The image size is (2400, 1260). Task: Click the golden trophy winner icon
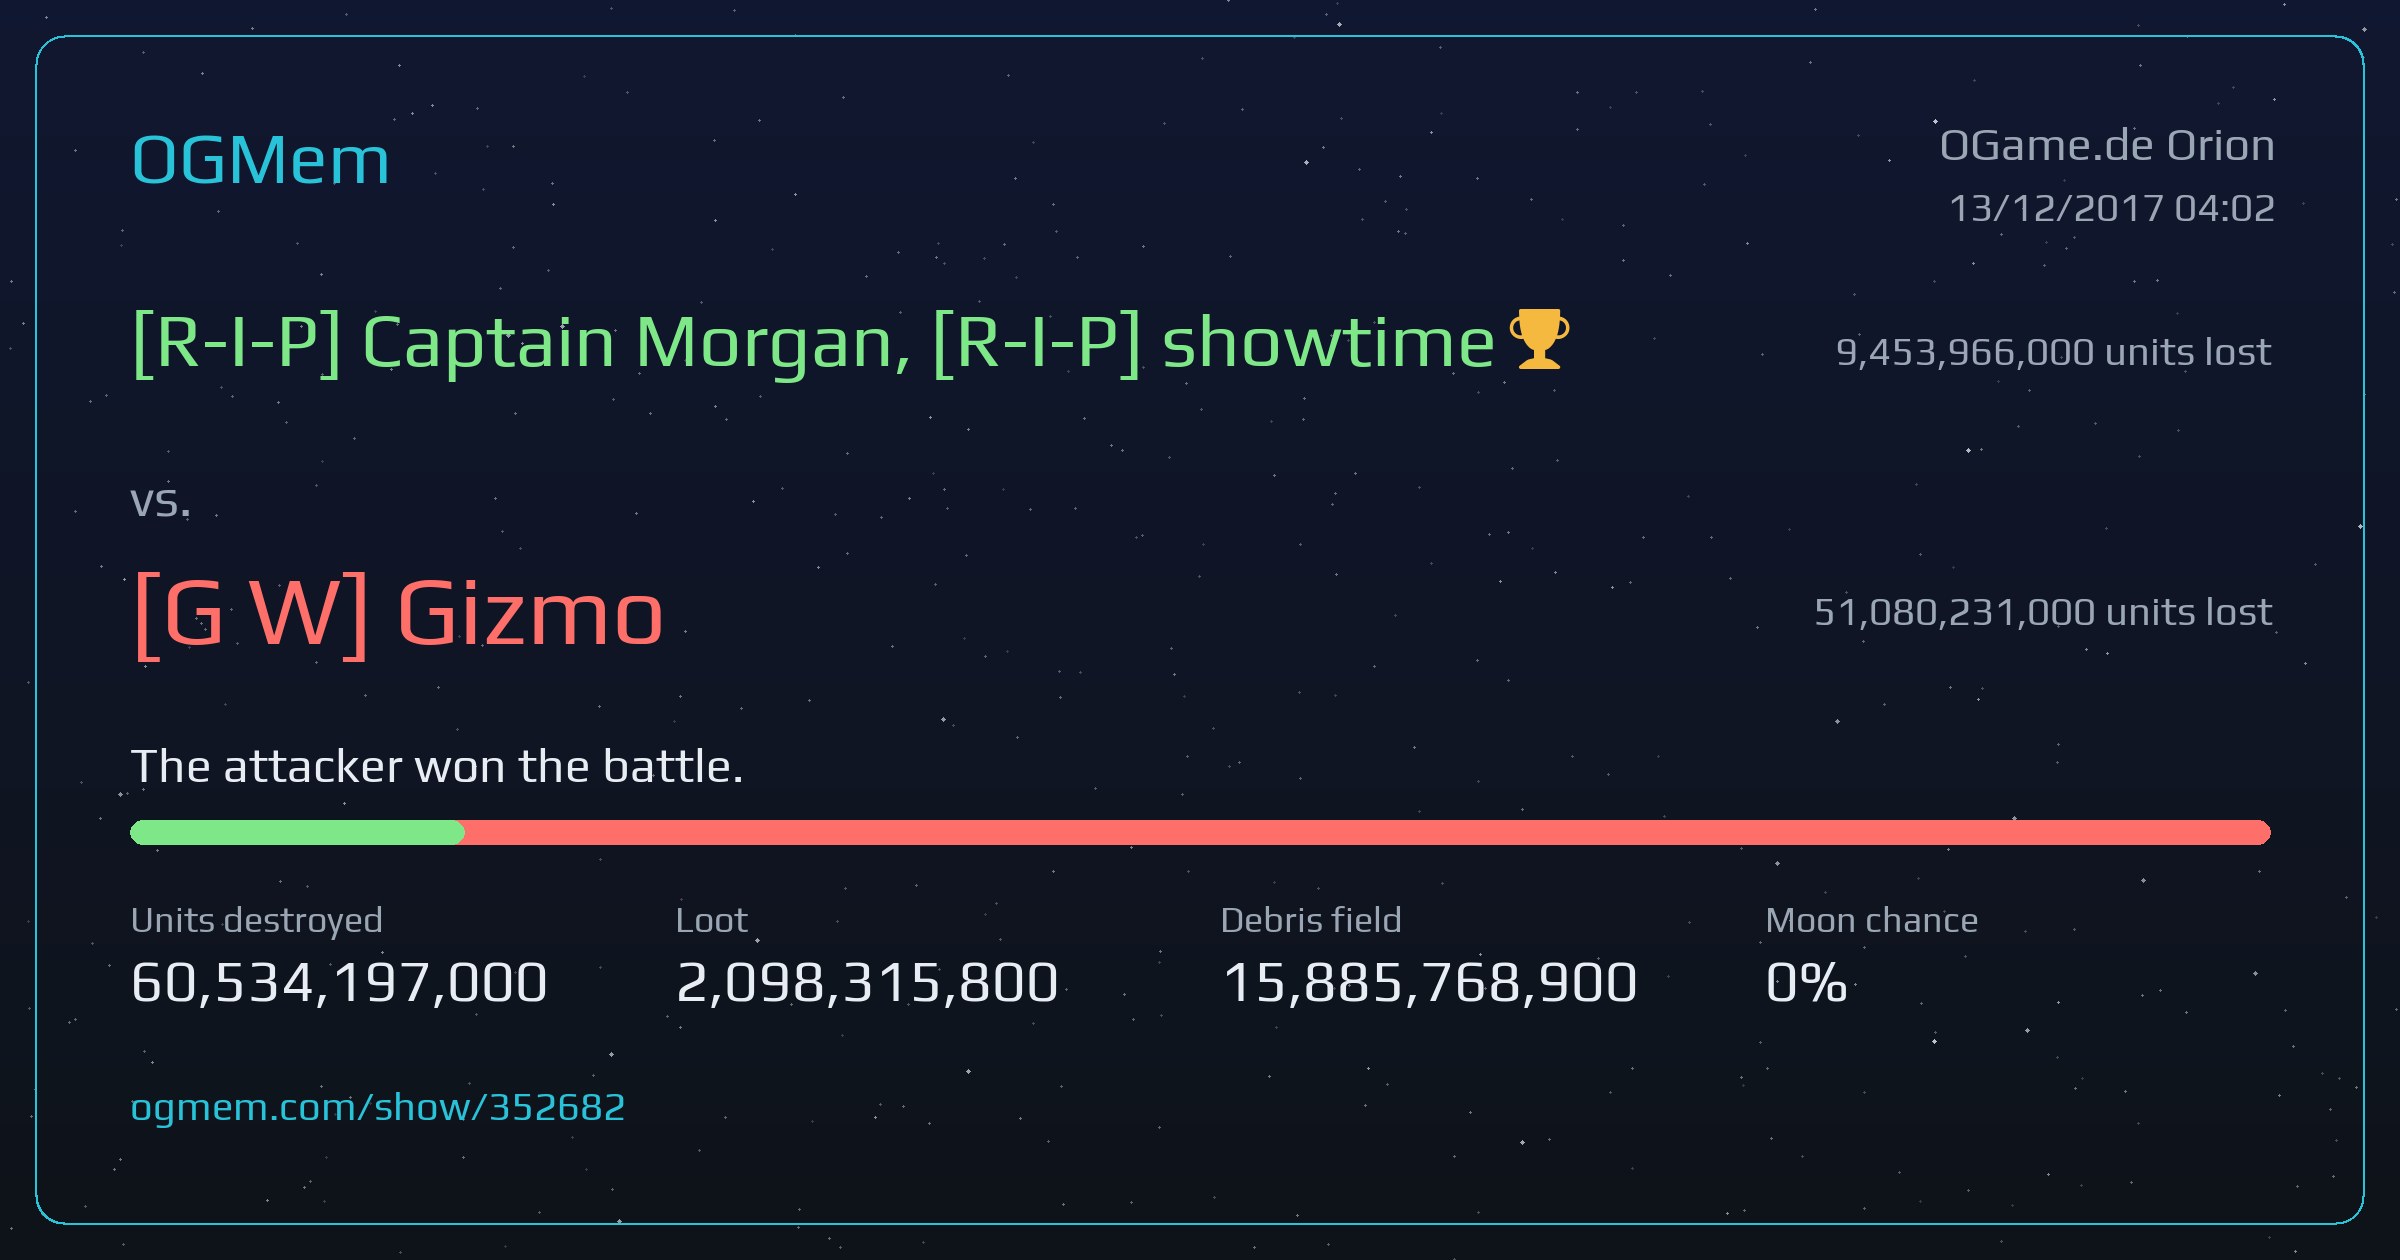click(x=1539, y=339)
